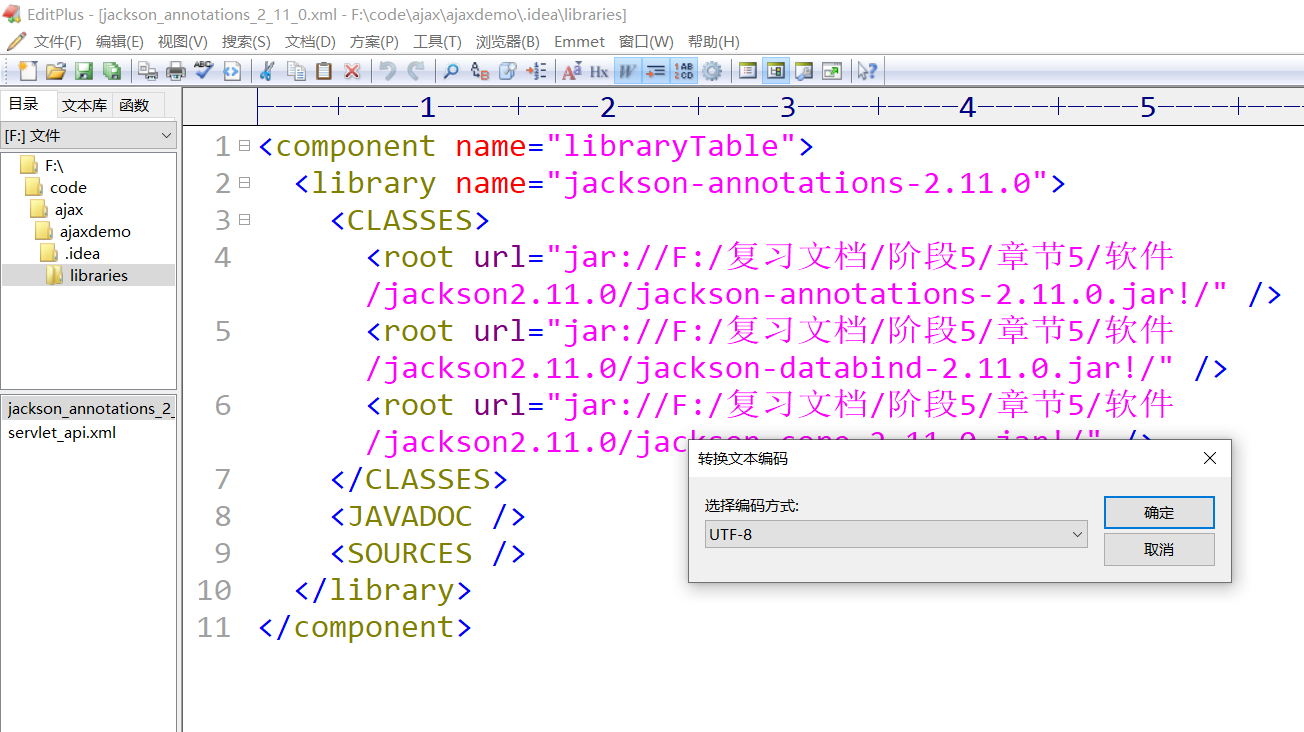Save the current file via toolbar
1304x732 pixels.
click(x=84, y=71)
